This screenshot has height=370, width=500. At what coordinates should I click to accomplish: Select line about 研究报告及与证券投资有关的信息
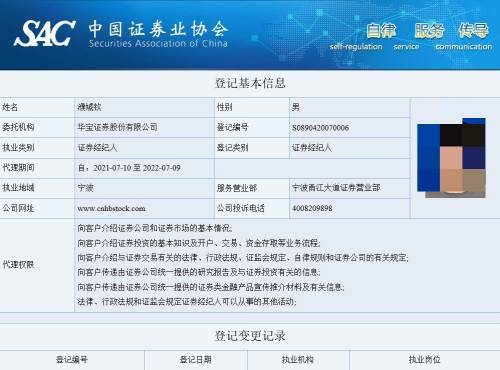pos(199,272)
